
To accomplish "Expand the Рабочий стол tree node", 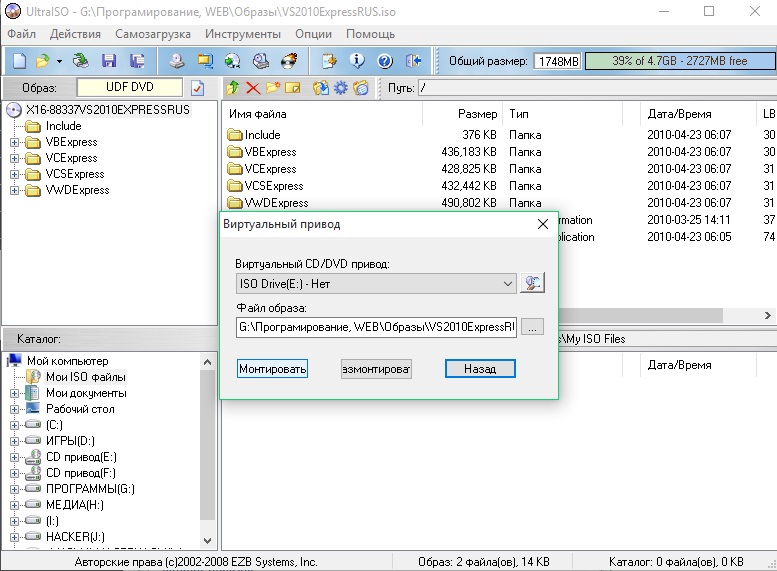I will [x=14, y=410].
